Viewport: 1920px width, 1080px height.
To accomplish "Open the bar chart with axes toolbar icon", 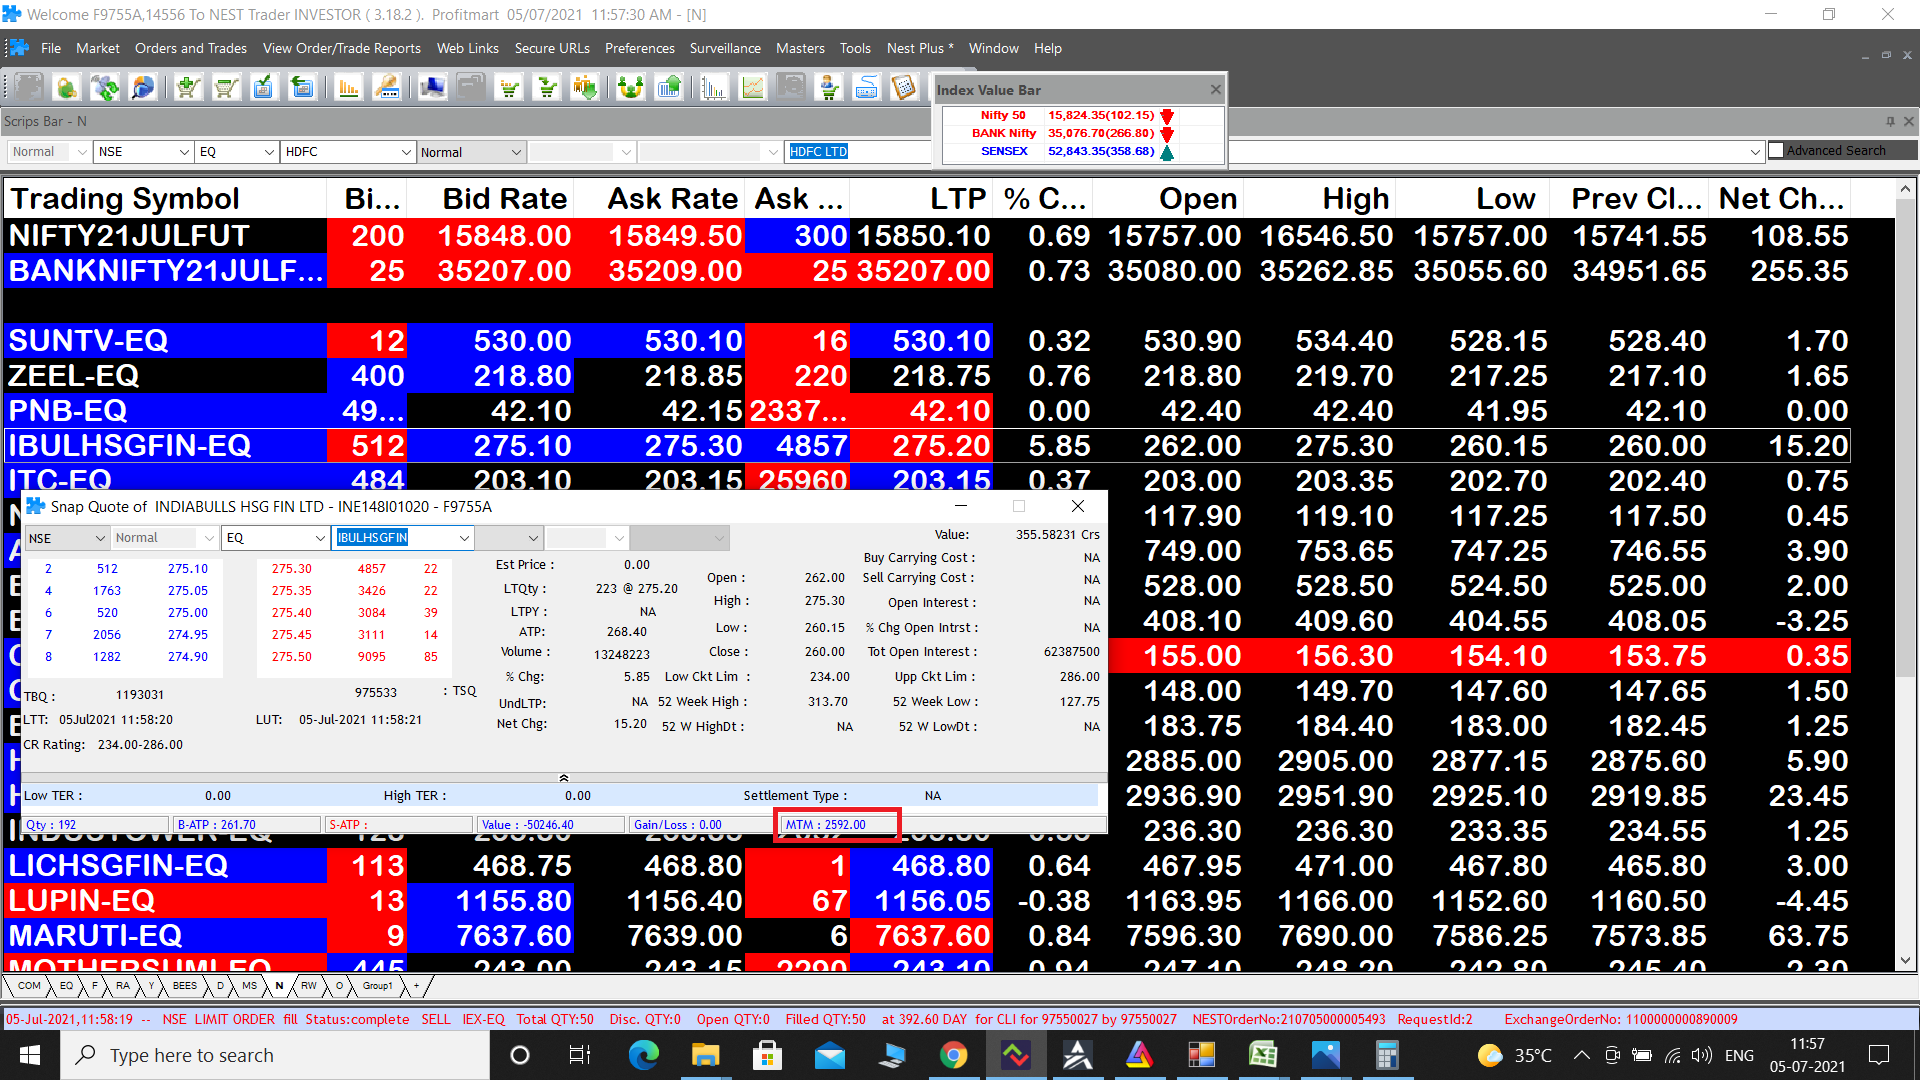I will (x=714, y=88).
